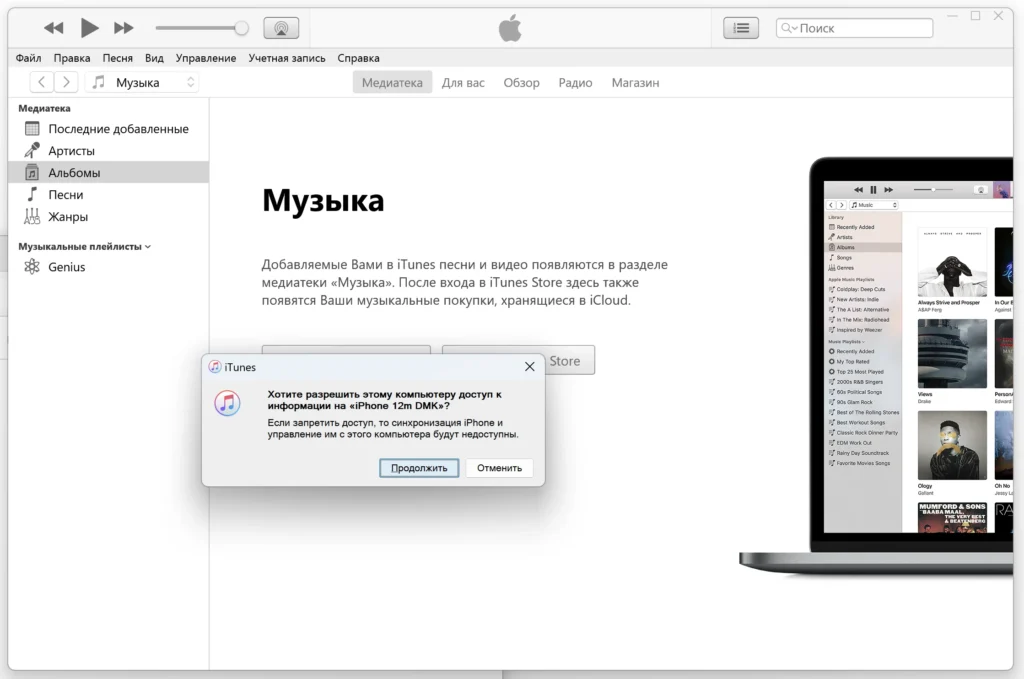1024x679 pixels.
Task: Go back with the left arrow
Action: (x=42, y=82)
